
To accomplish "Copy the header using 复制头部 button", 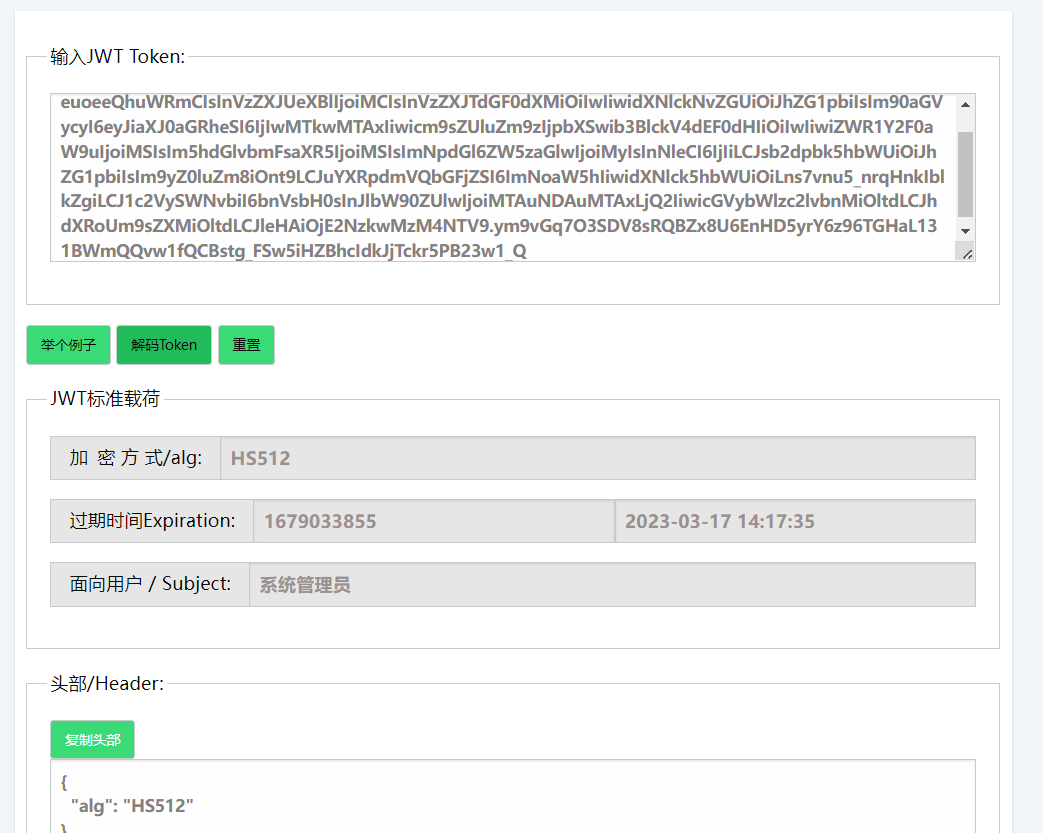I will [92, 740].
